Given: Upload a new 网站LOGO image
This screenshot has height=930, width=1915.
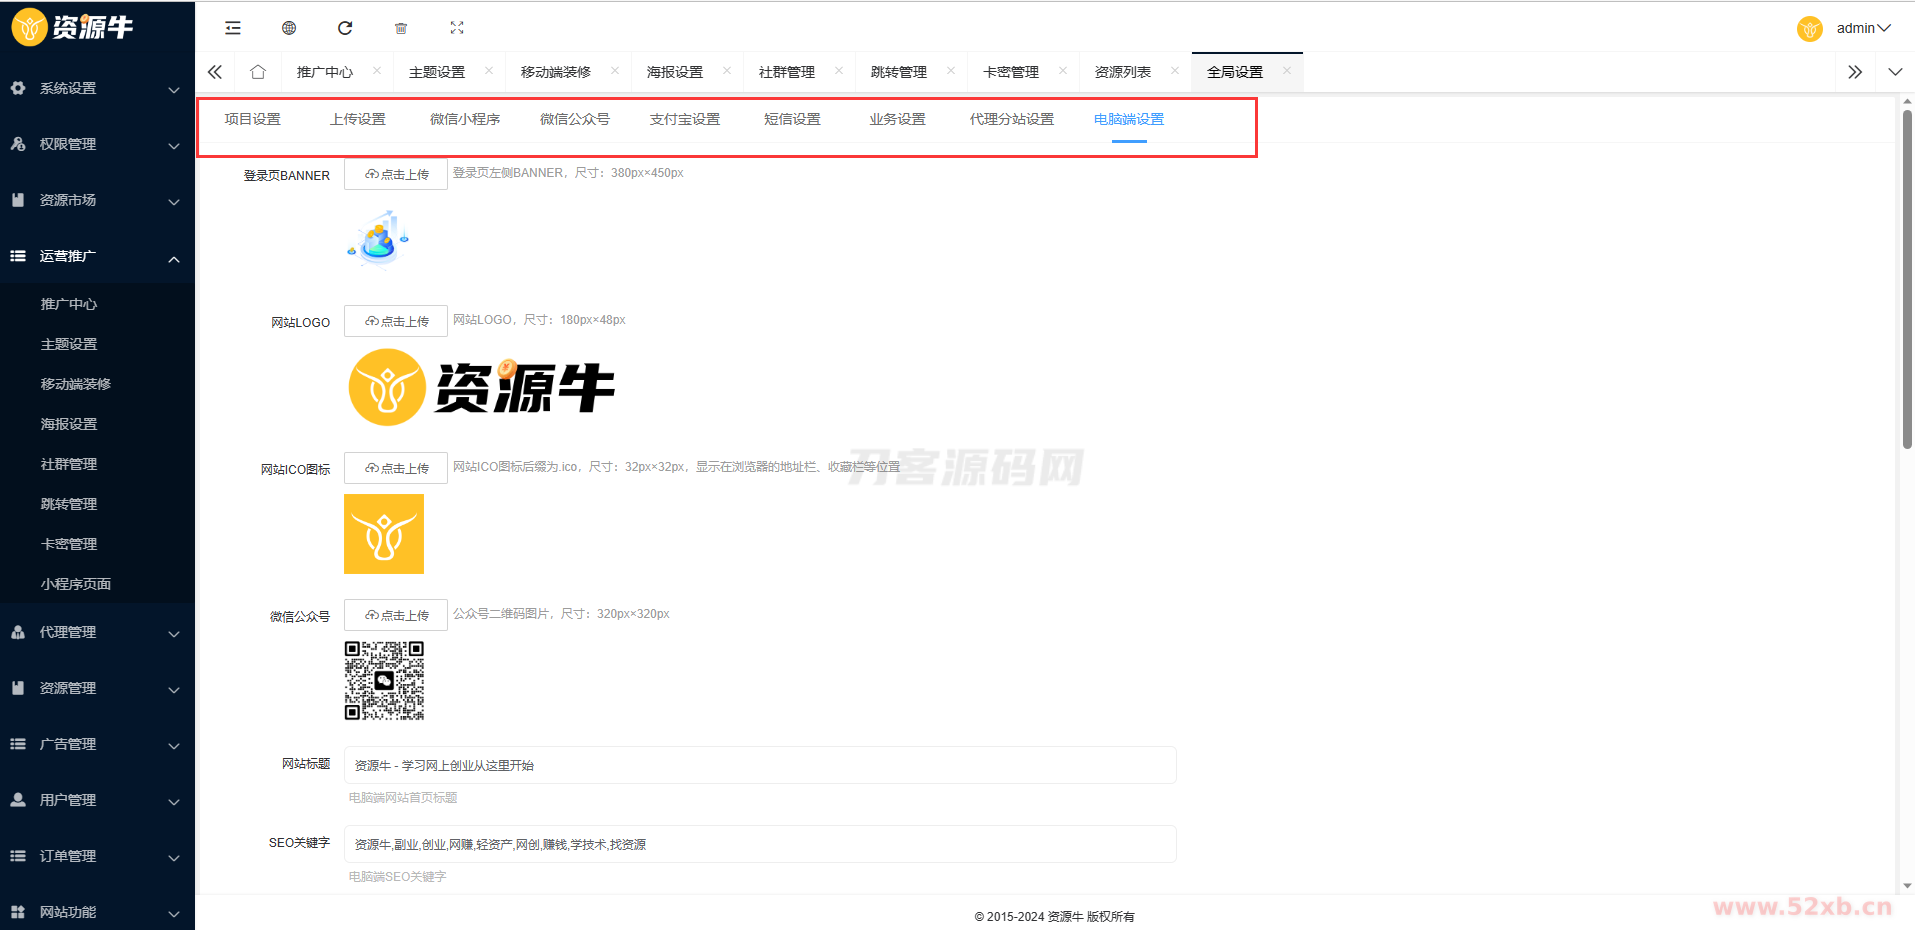Looking at the screenshot, I should (x=396, y=321).
